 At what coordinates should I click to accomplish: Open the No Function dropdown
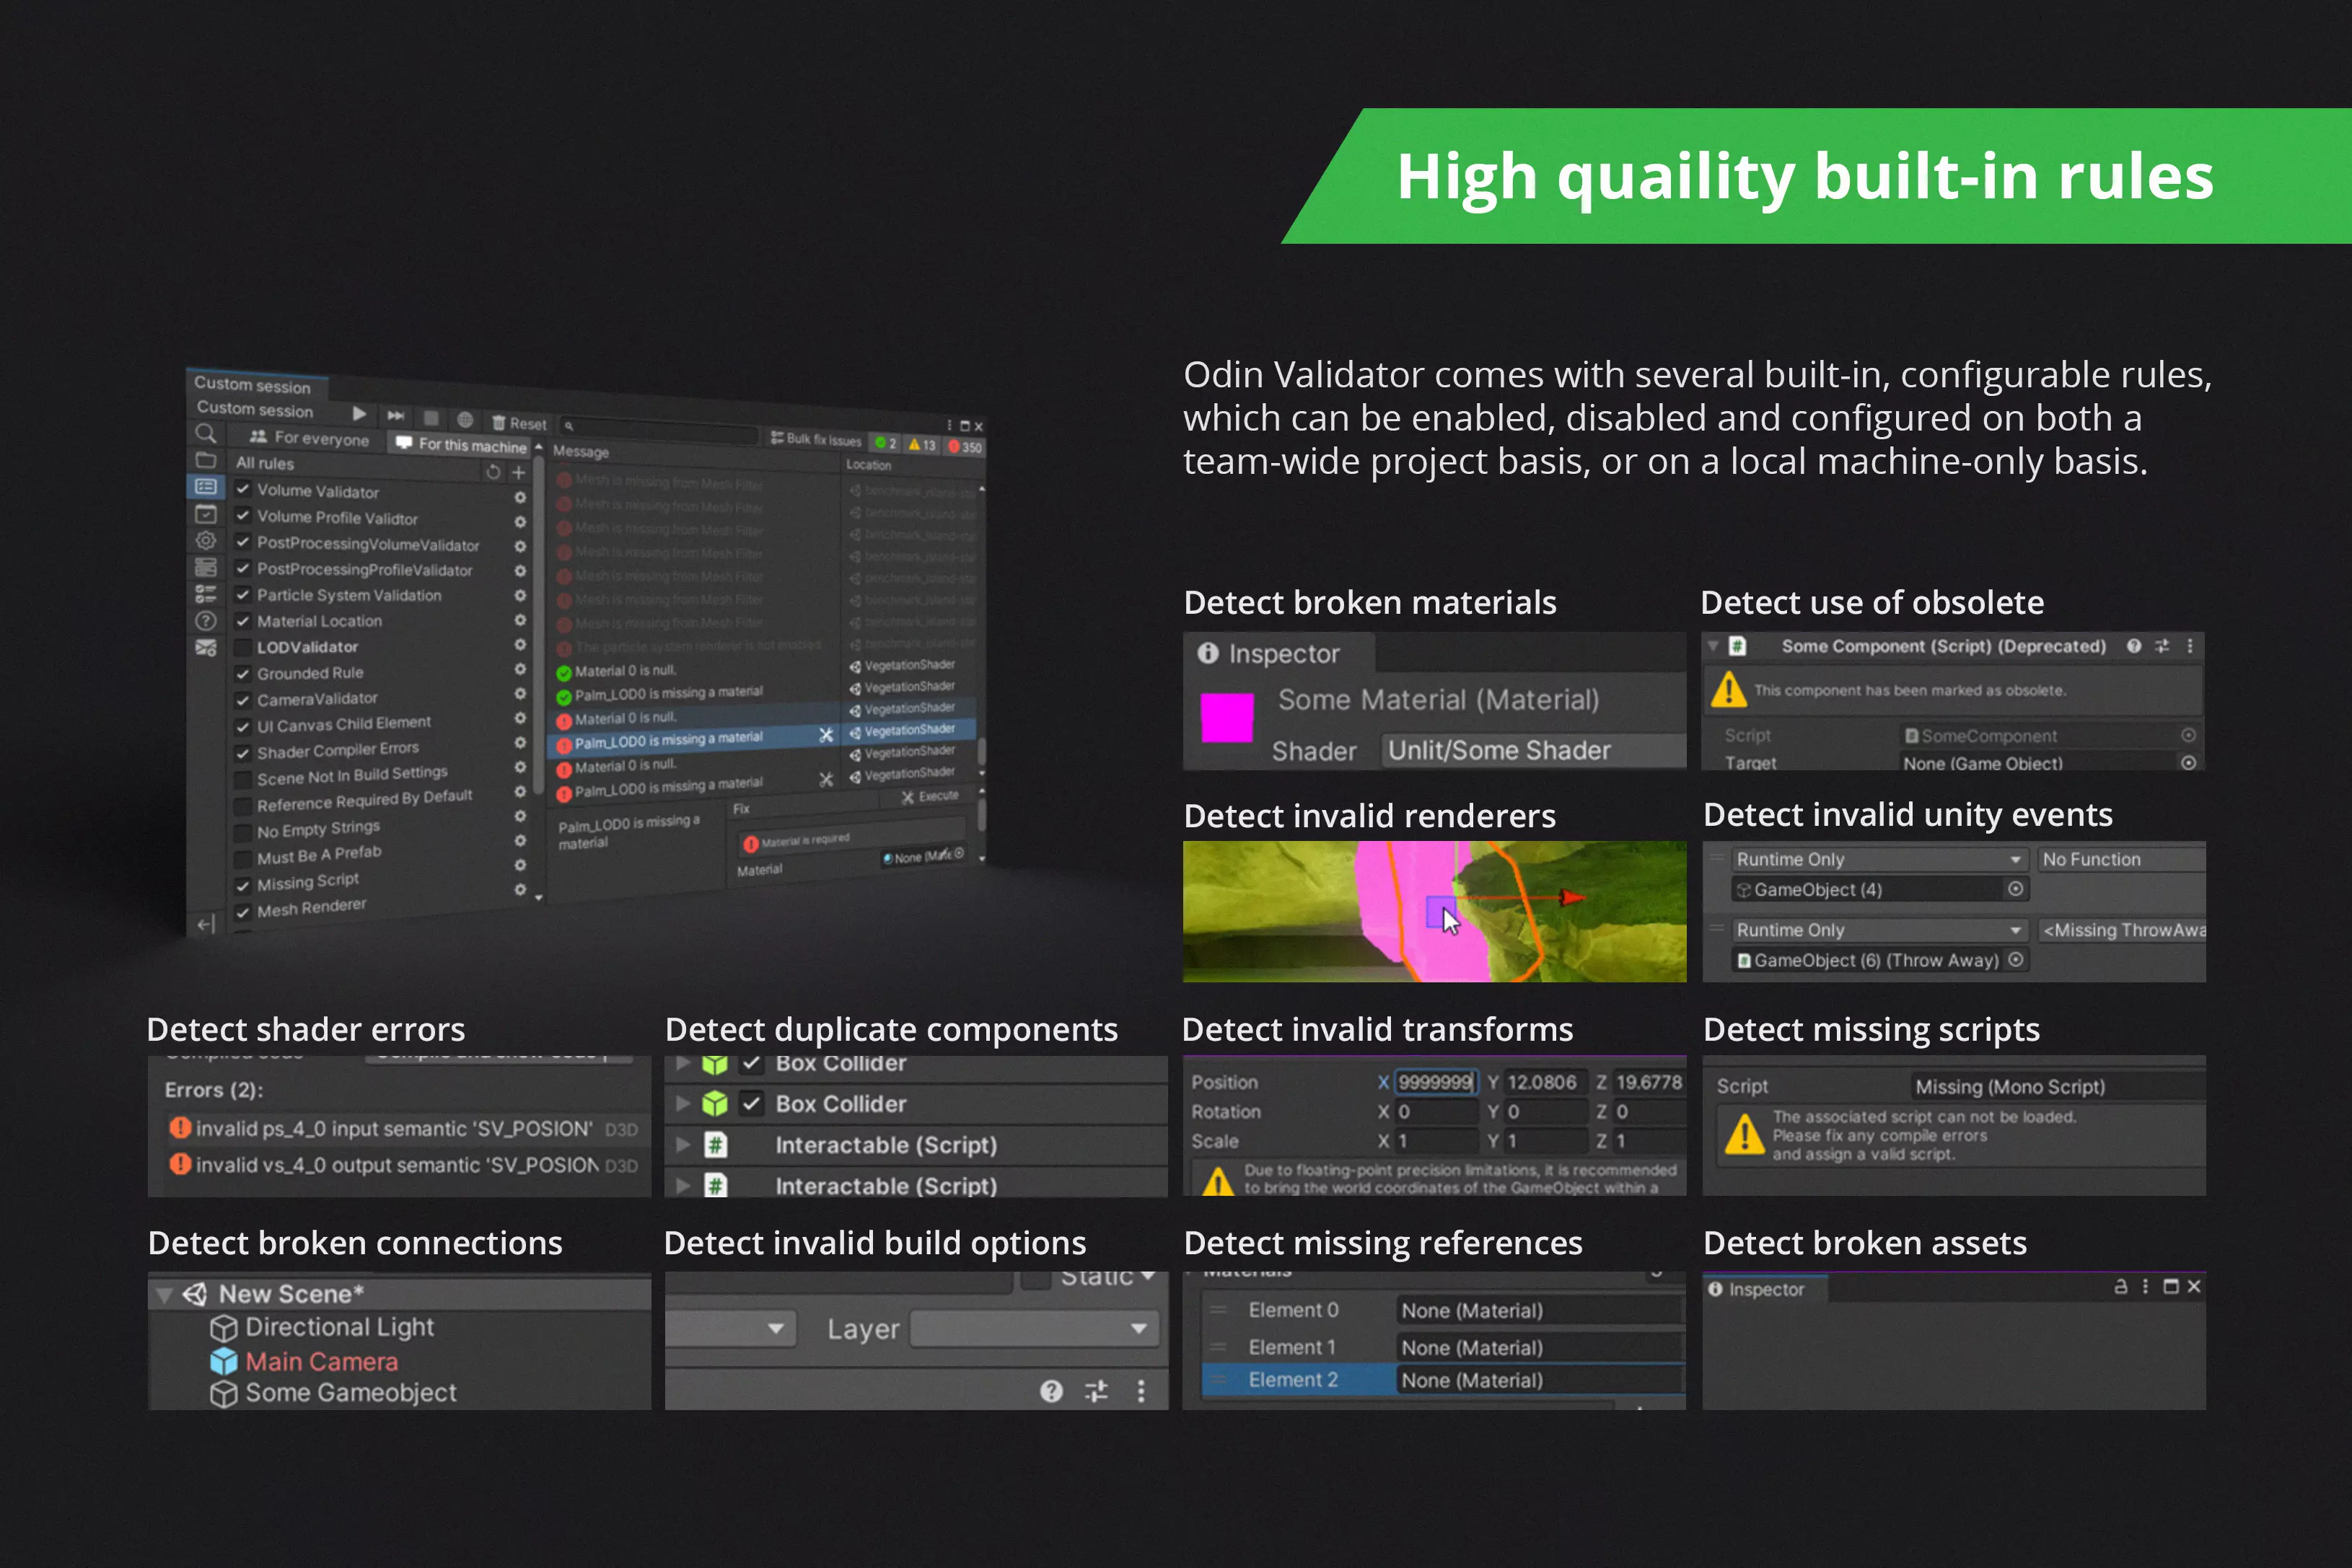(x=2121, y=859)
